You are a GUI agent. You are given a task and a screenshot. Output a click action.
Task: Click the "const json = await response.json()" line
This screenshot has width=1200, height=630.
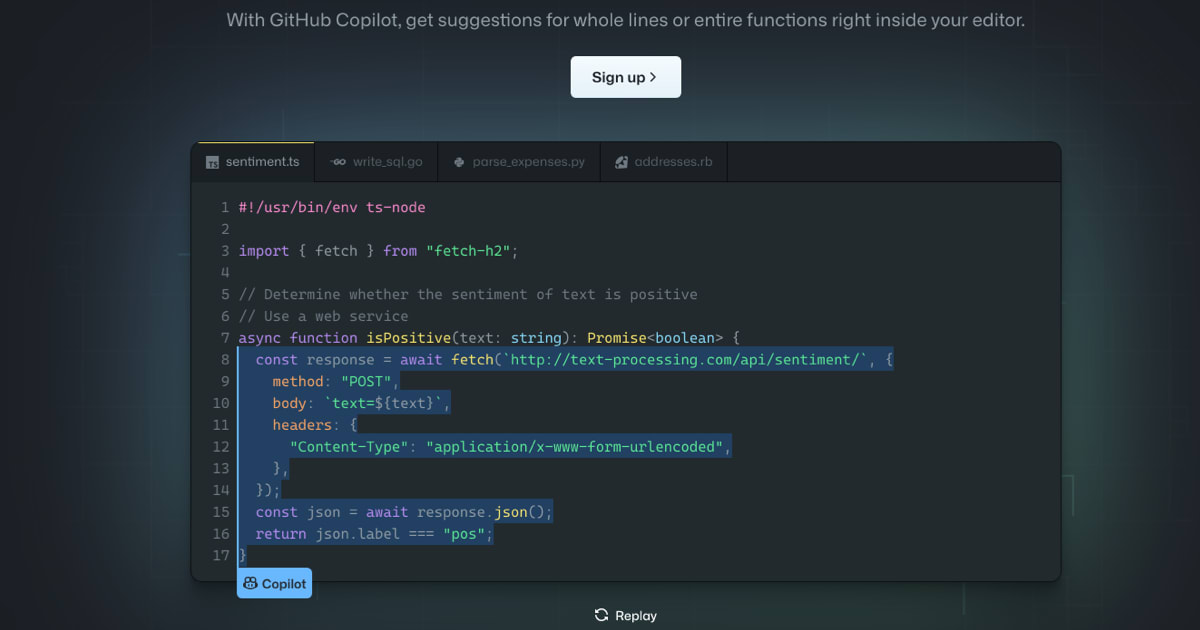pos(404,512)
